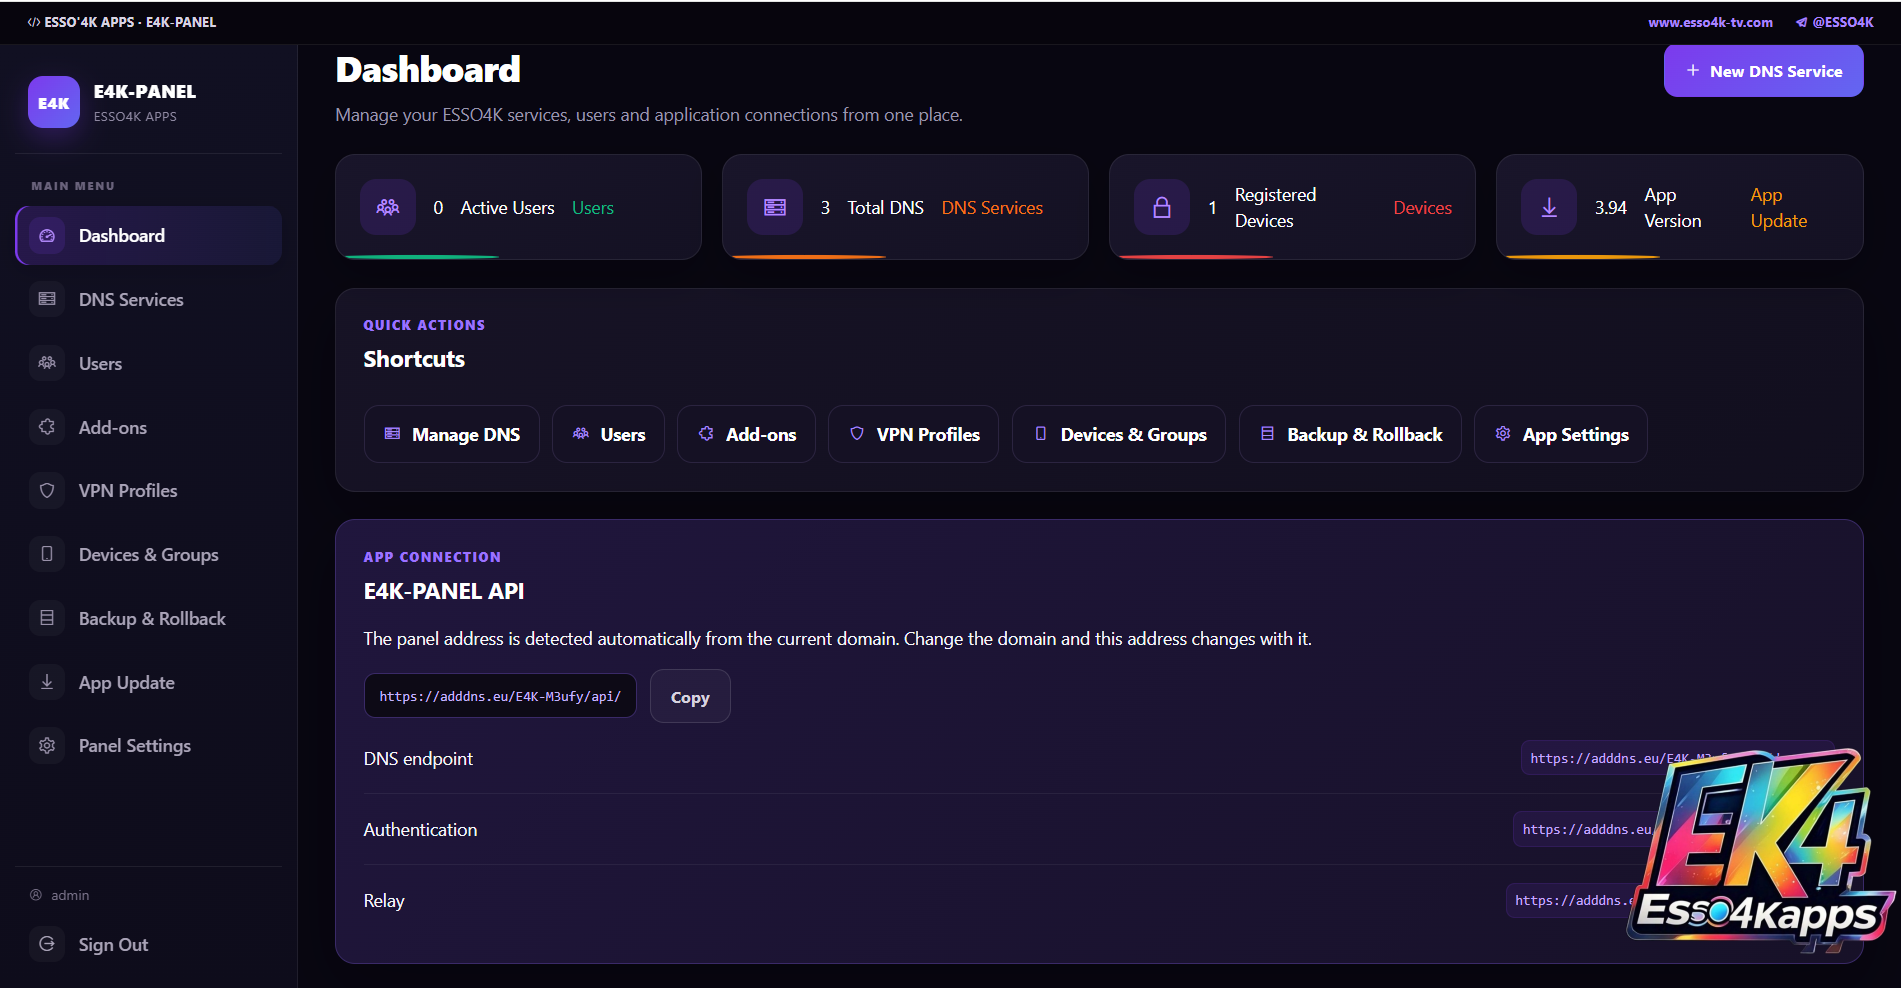1901x988 pixels.
Task: Click the Panel Settings gear icon in sidebar
Action: point(47,746)
